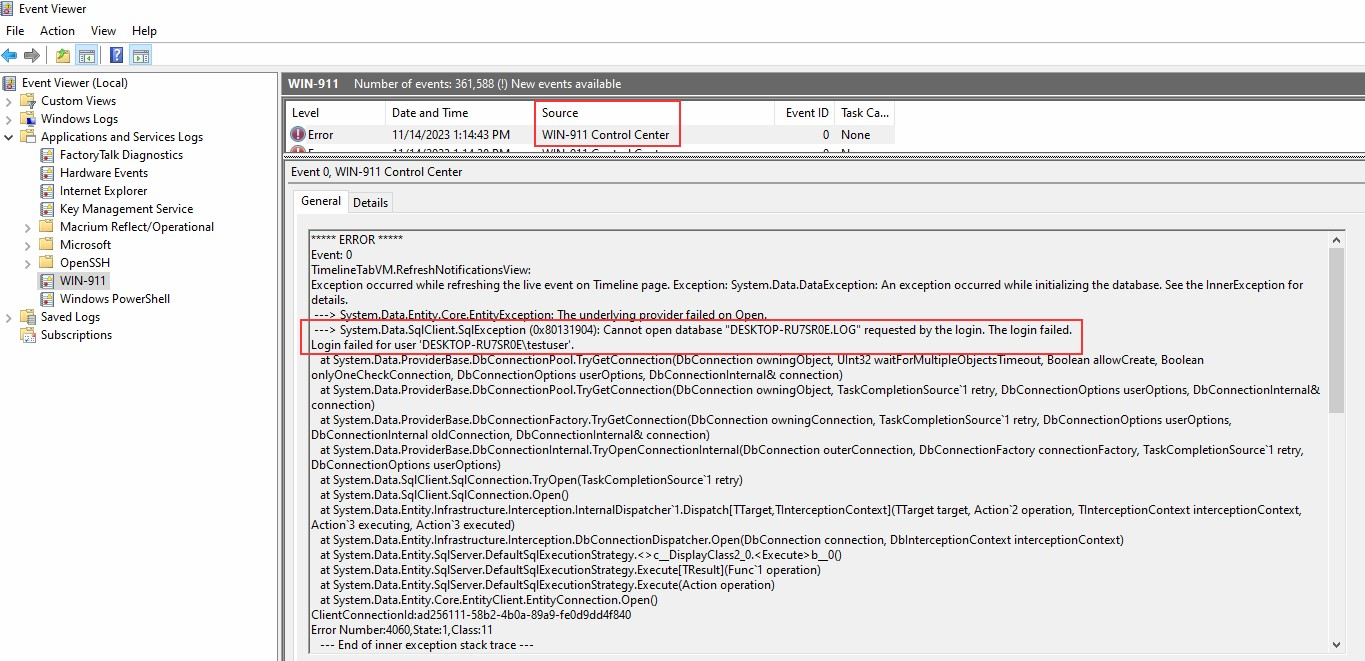Image resolution: width=1365 pixels, height=661 pixels.
Task: Select the Subscriptions node
Action: (76, 335)
